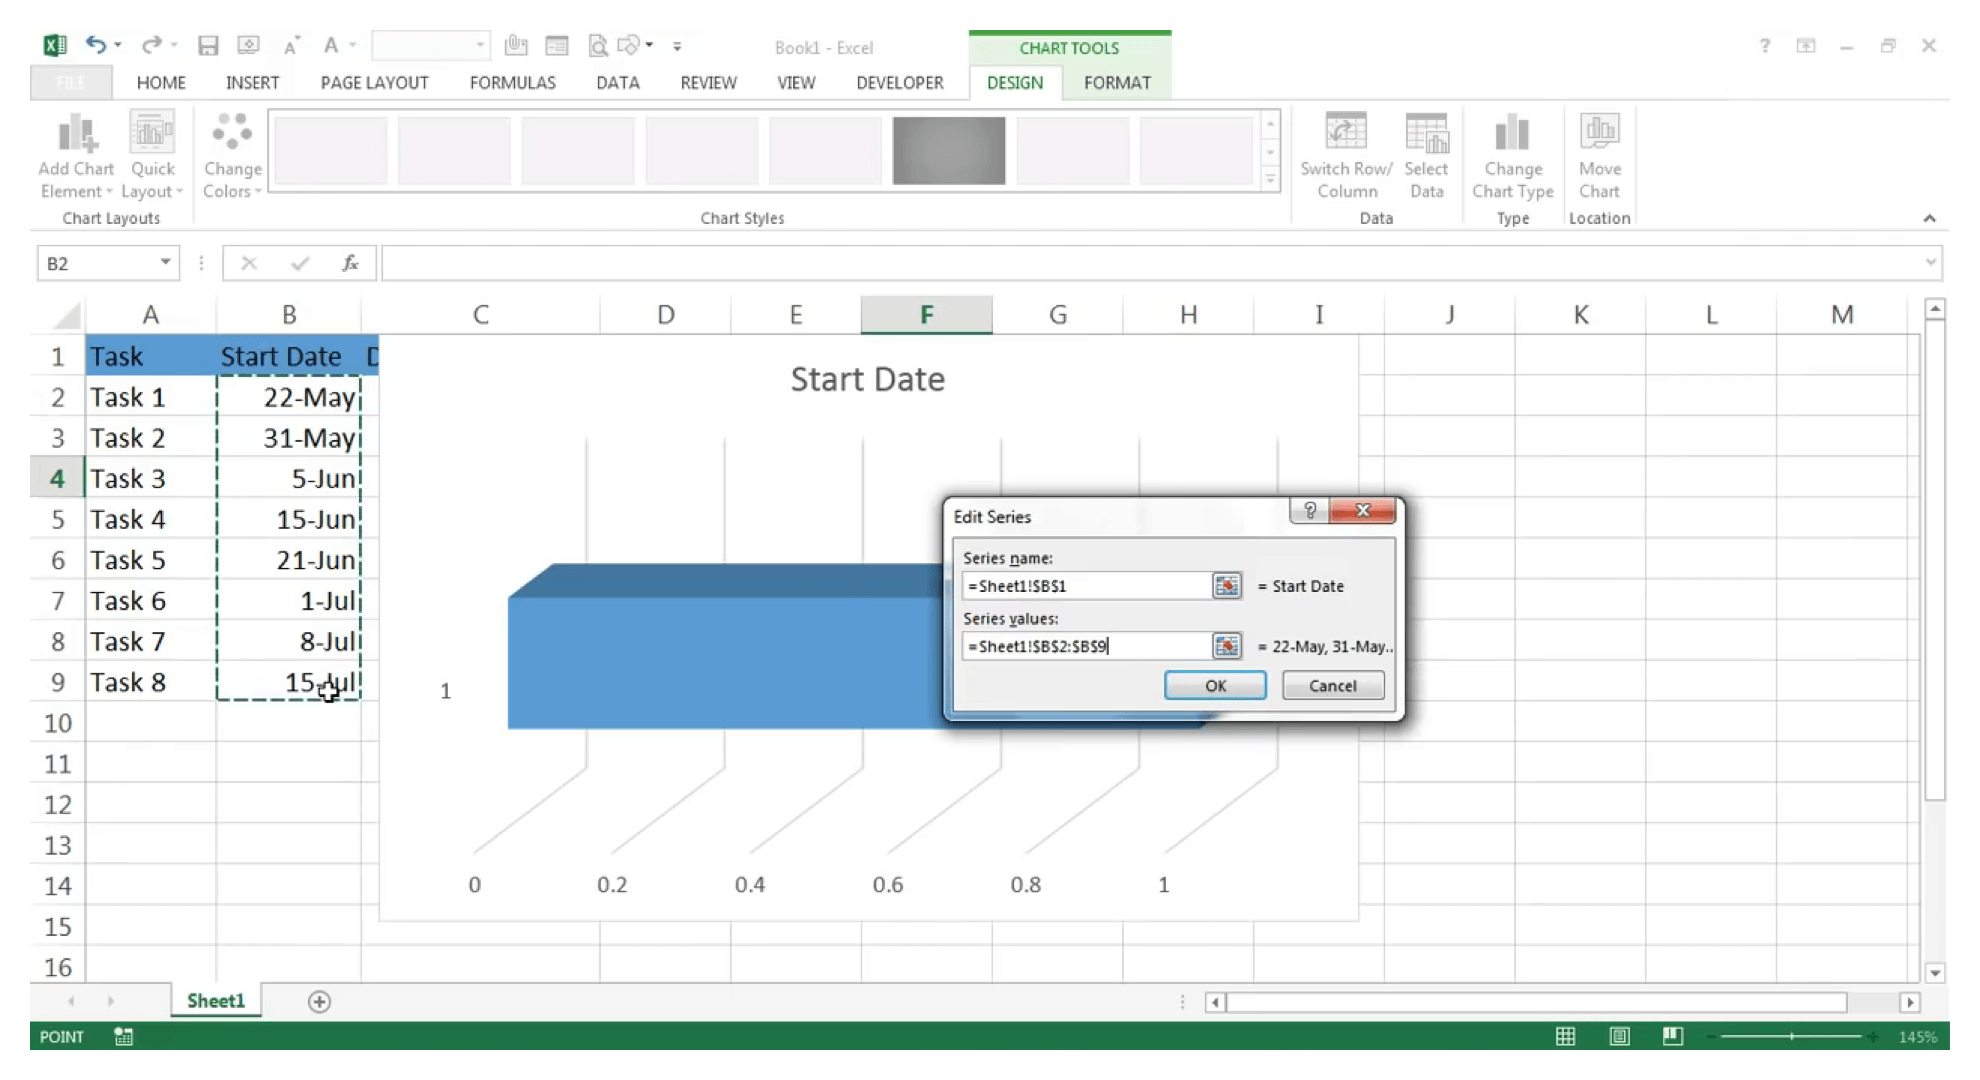
Task: Click the Name Box dropdown showing B2
Action: [165, 262]
